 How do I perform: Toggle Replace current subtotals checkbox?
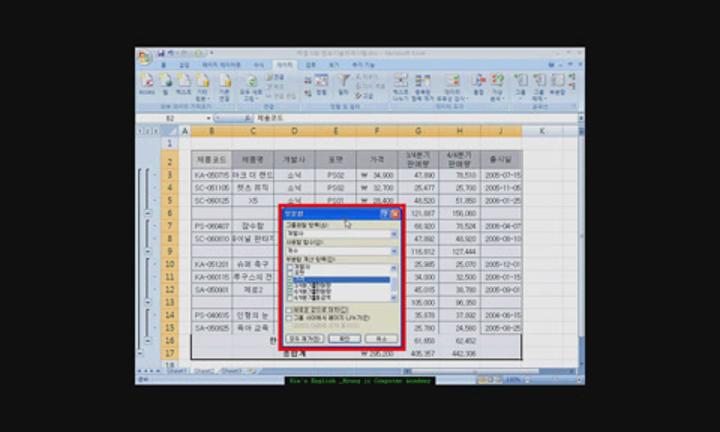coord(289,310)
